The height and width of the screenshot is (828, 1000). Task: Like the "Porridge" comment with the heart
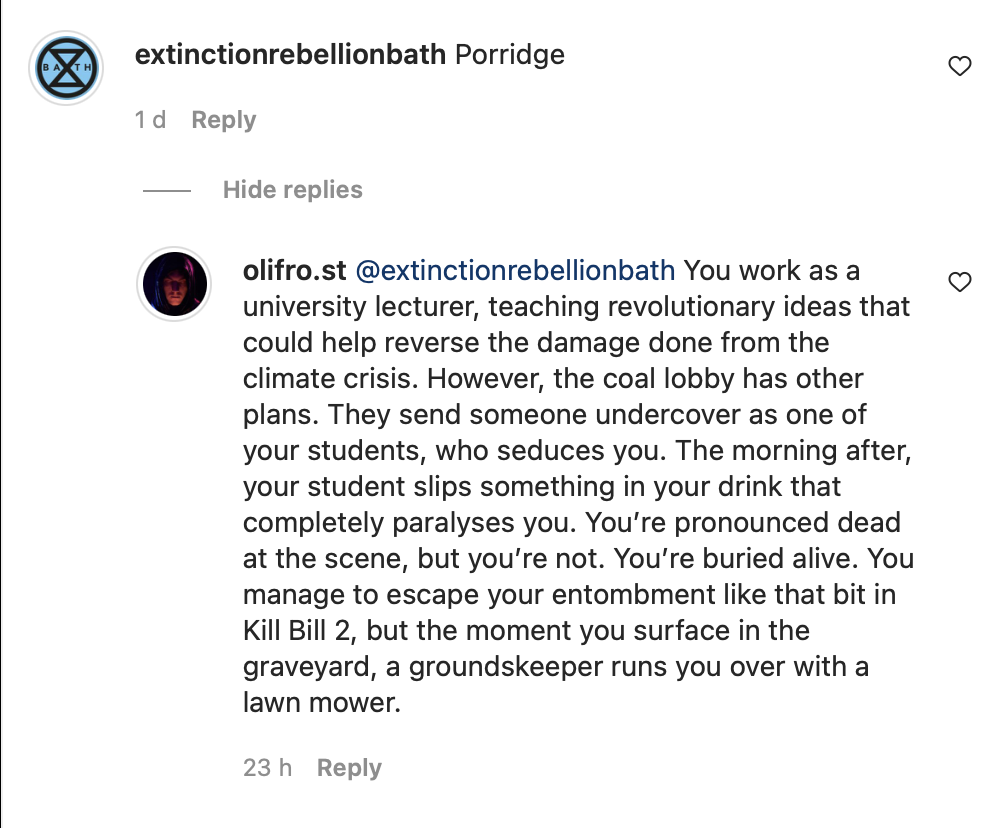coord(959,67)
